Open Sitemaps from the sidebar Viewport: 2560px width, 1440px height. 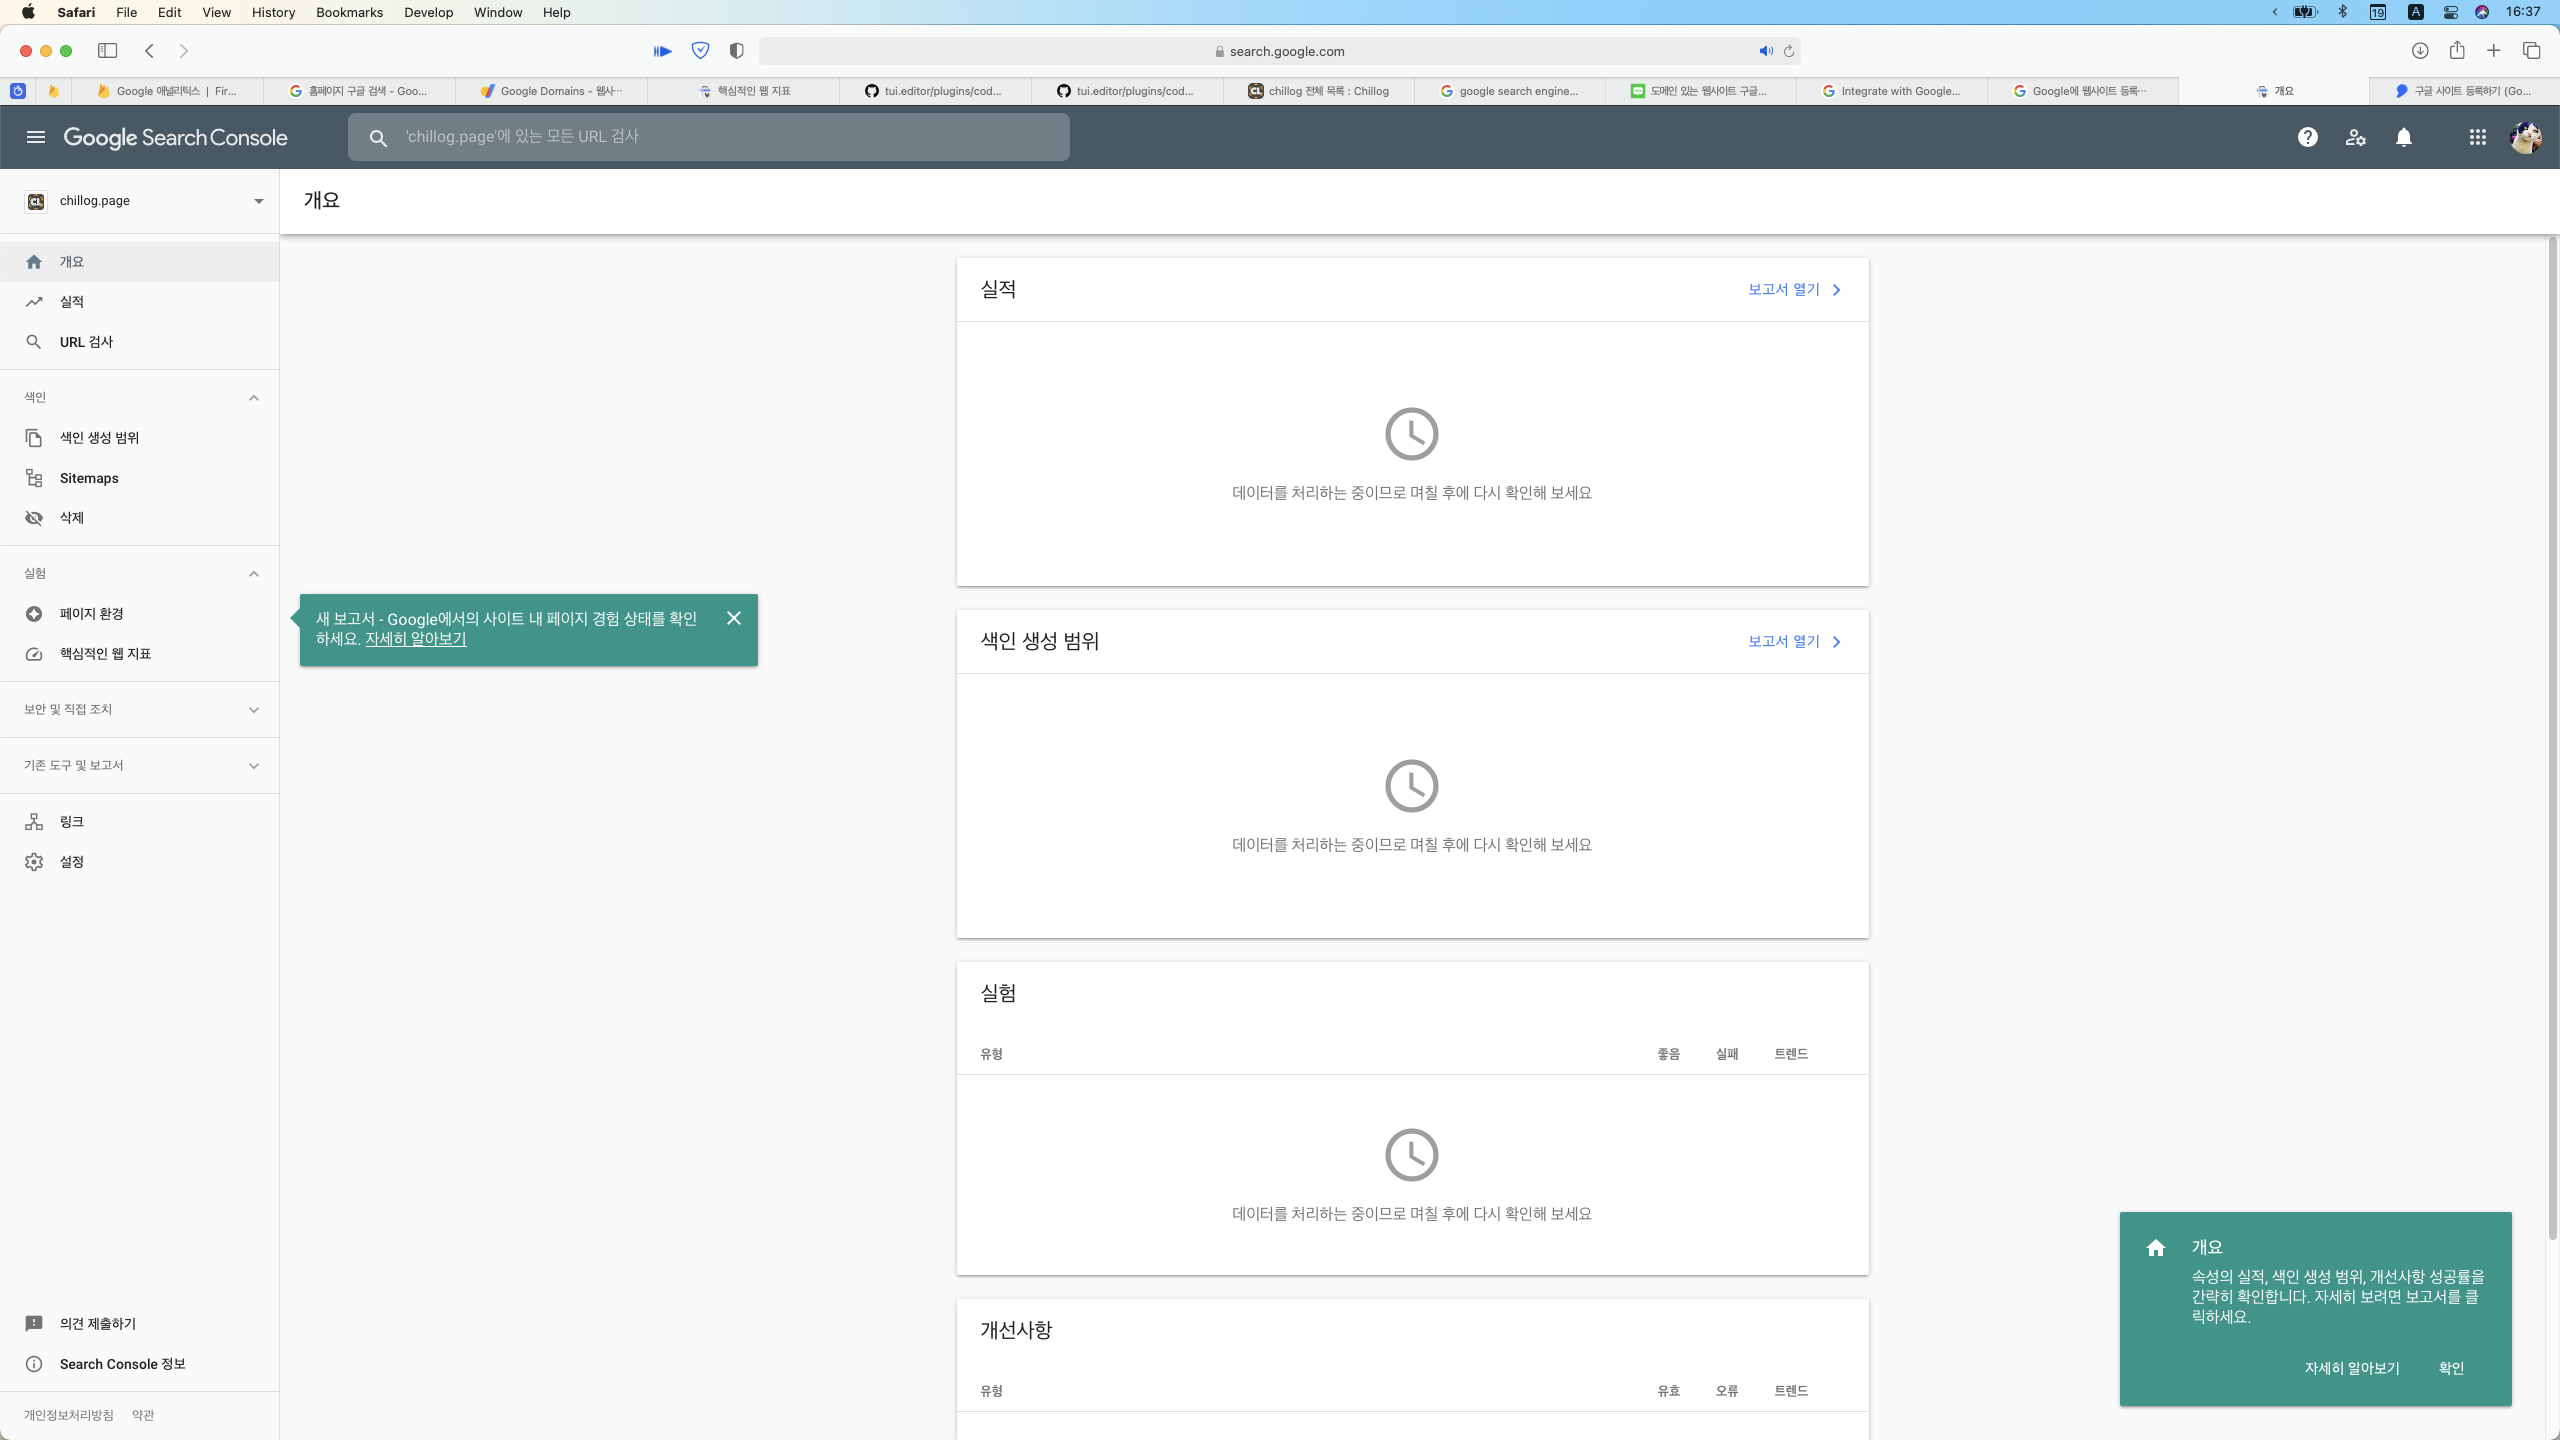tap(89, 478)
